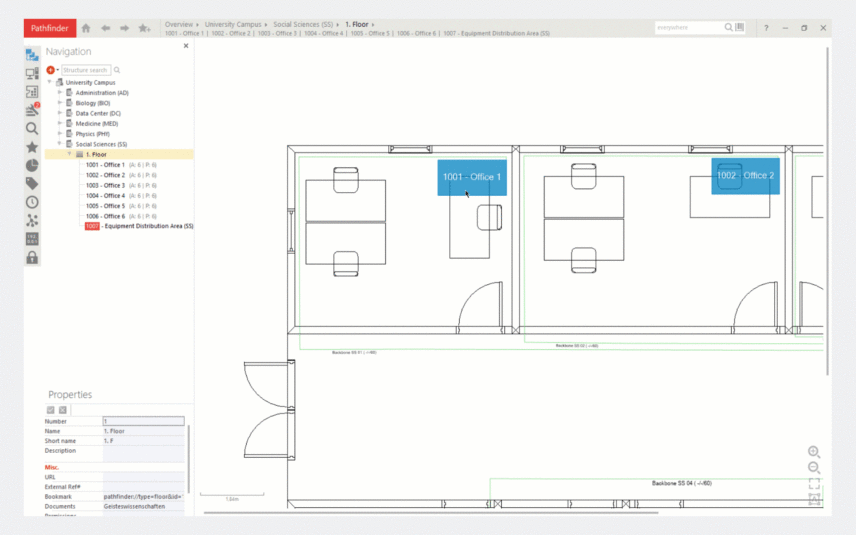Select University Campus in the tree
This screenshot has width=856, height=535.
(90, 82)
